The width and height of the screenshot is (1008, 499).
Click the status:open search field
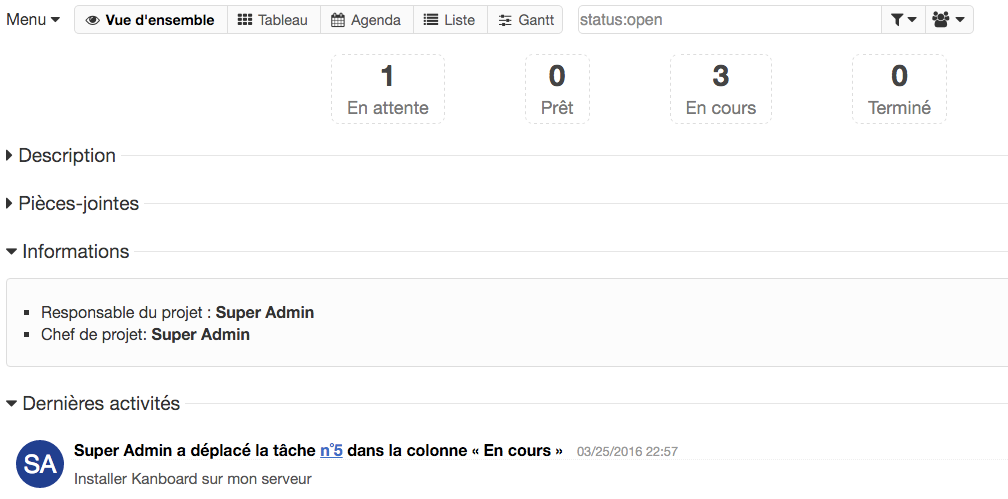[728, 20]
